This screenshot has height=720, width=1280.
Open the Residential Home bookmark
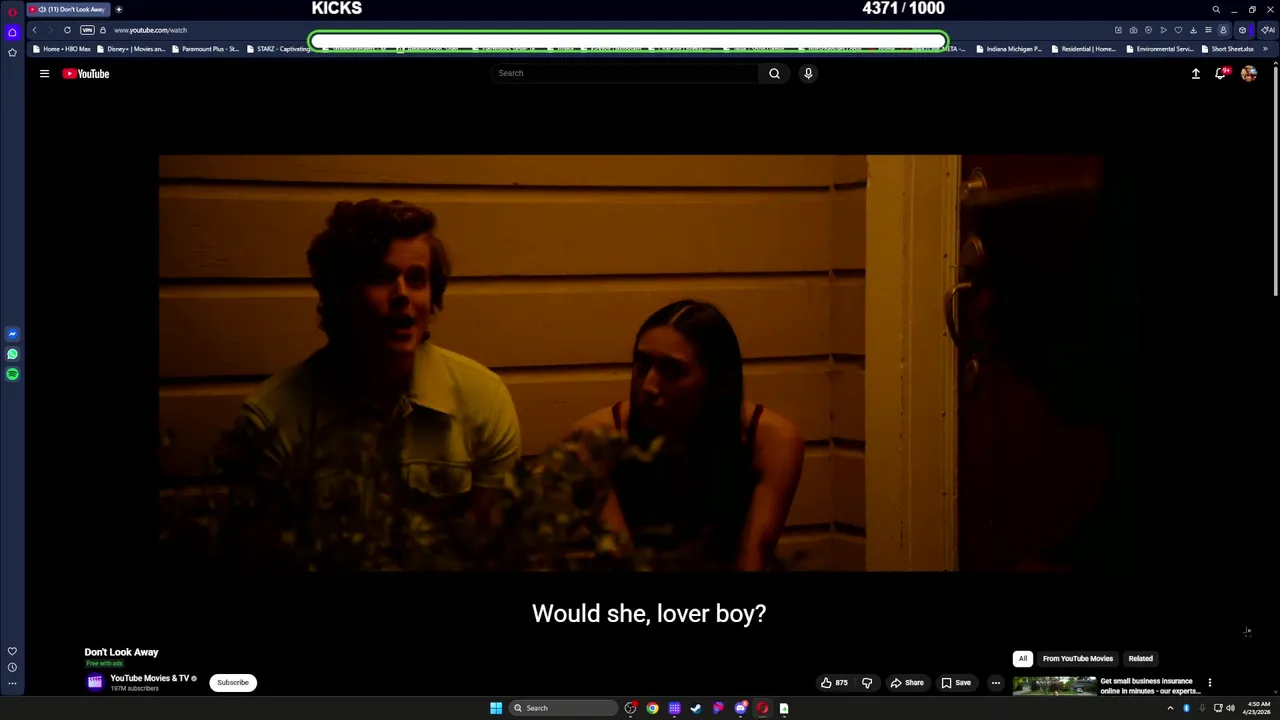(x=1083, y=49)
